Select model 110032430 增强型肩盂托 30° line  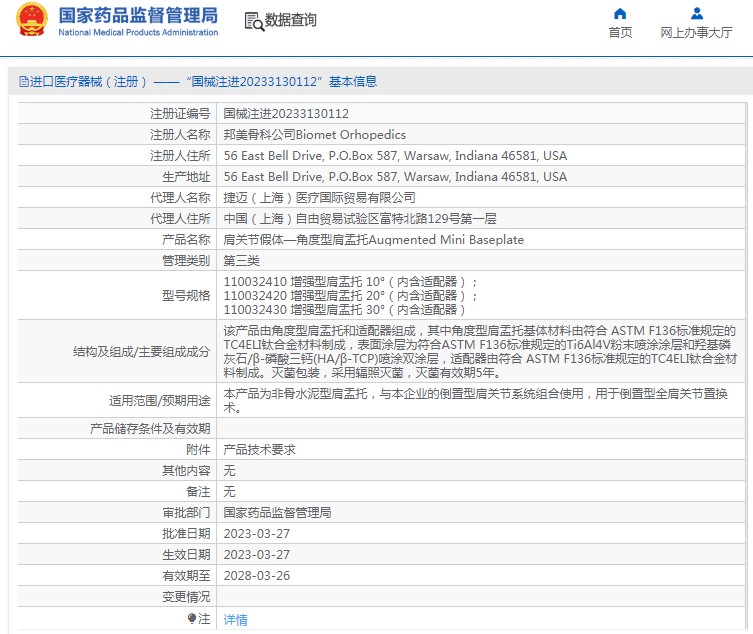click(x=344, y=310)
